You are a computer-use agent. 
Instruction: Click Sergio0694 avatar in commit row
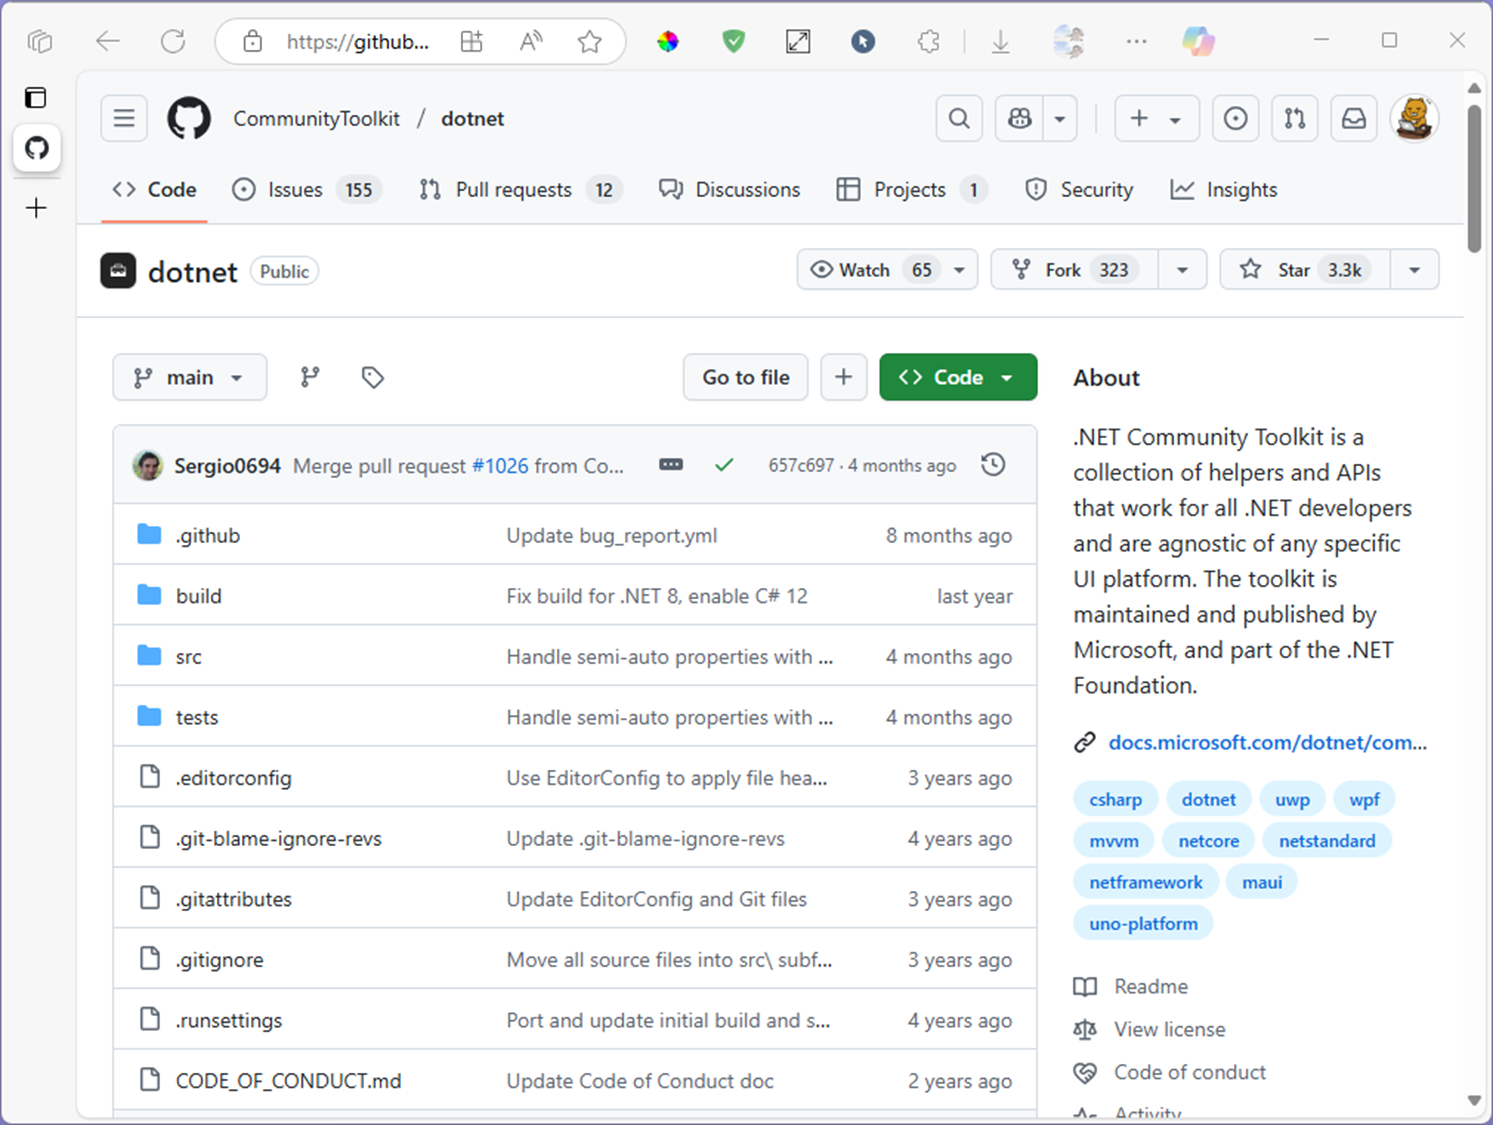(x=148, y=465)
